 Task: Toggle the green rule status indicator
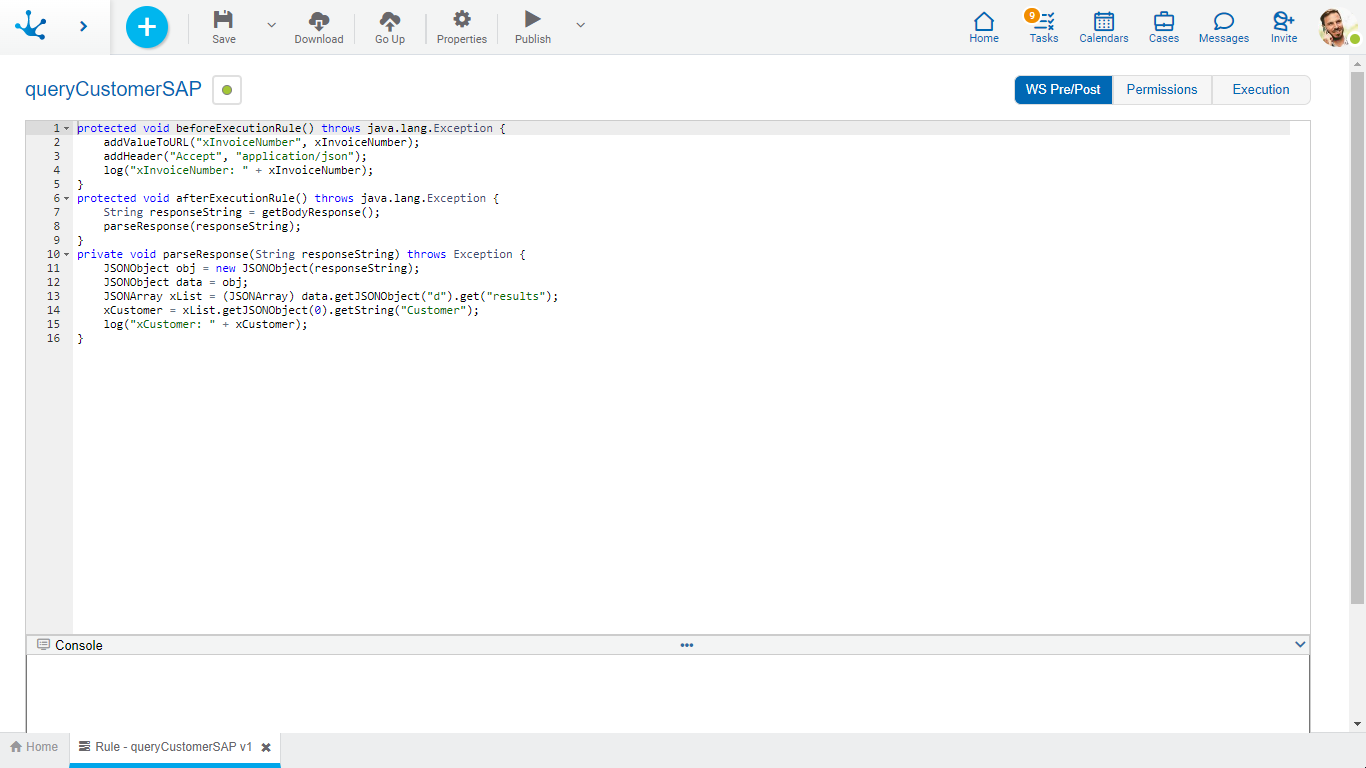tap(227, 90)
